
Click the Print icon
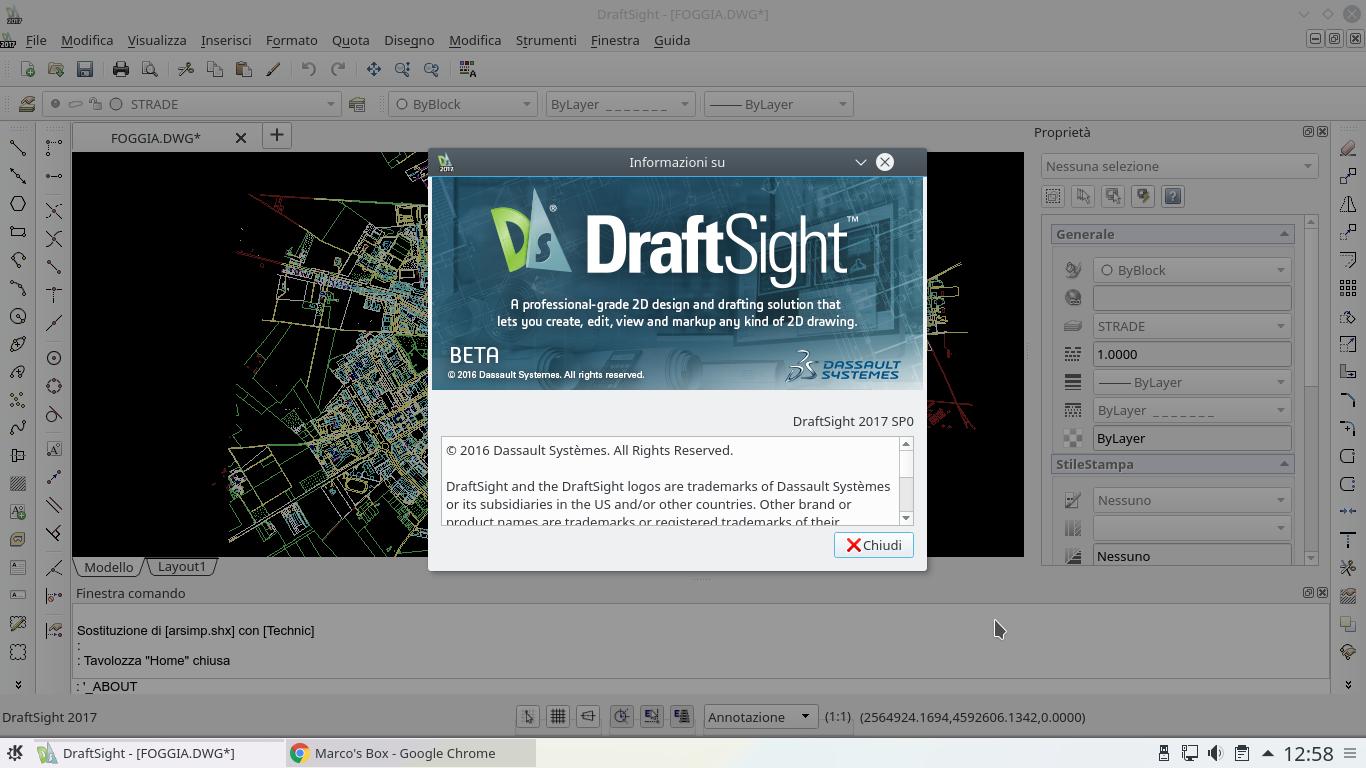121,69
